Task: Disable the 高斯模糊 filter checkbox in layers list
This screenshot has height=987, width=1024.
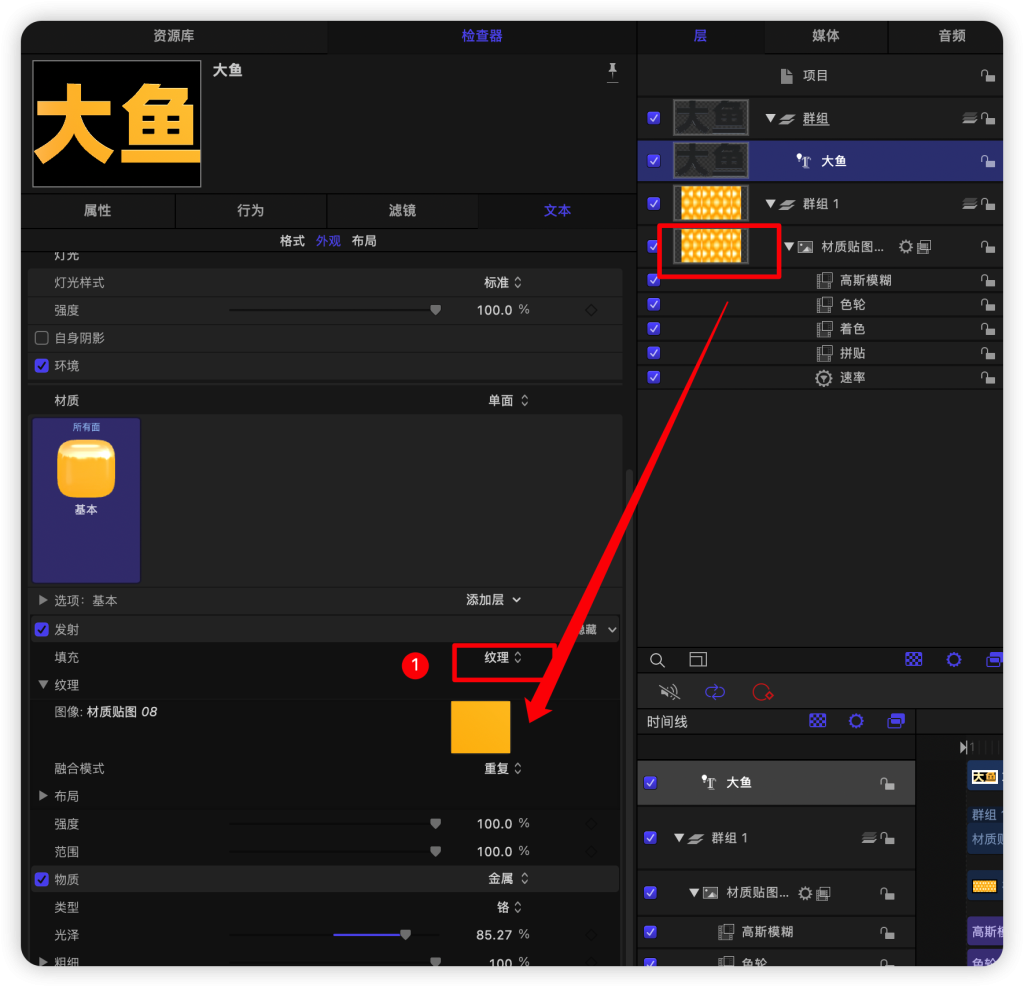Action: coord(654,280)
